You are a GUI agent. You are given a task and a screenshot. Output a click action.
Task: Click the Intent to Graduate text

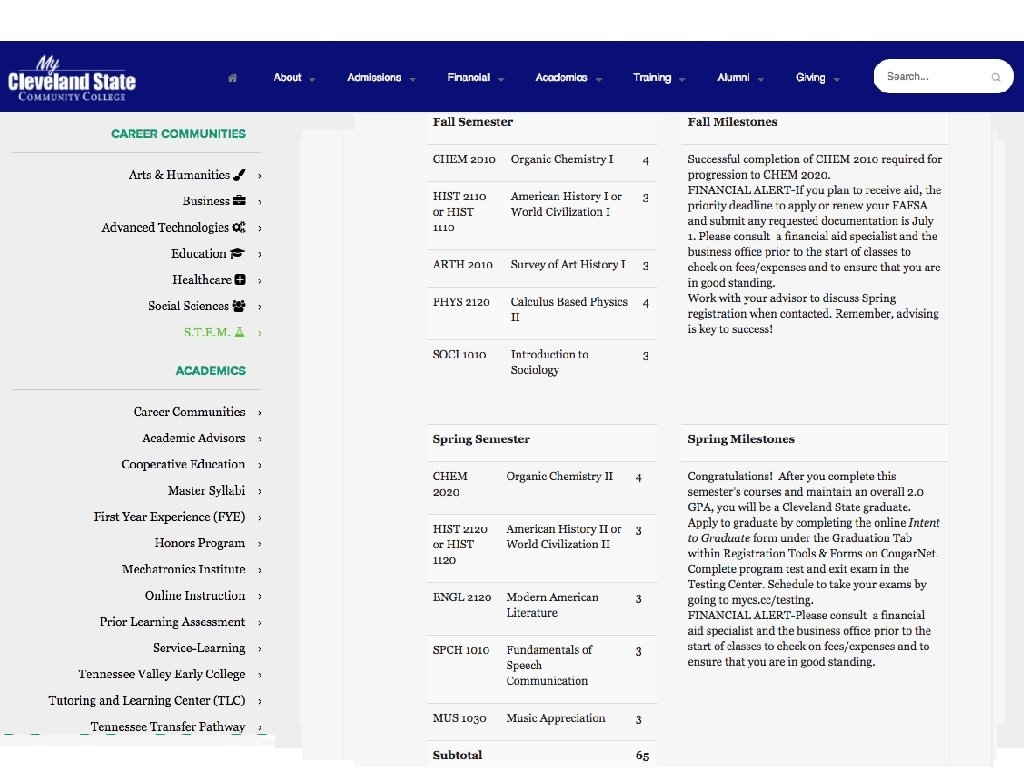coord(813,530)
